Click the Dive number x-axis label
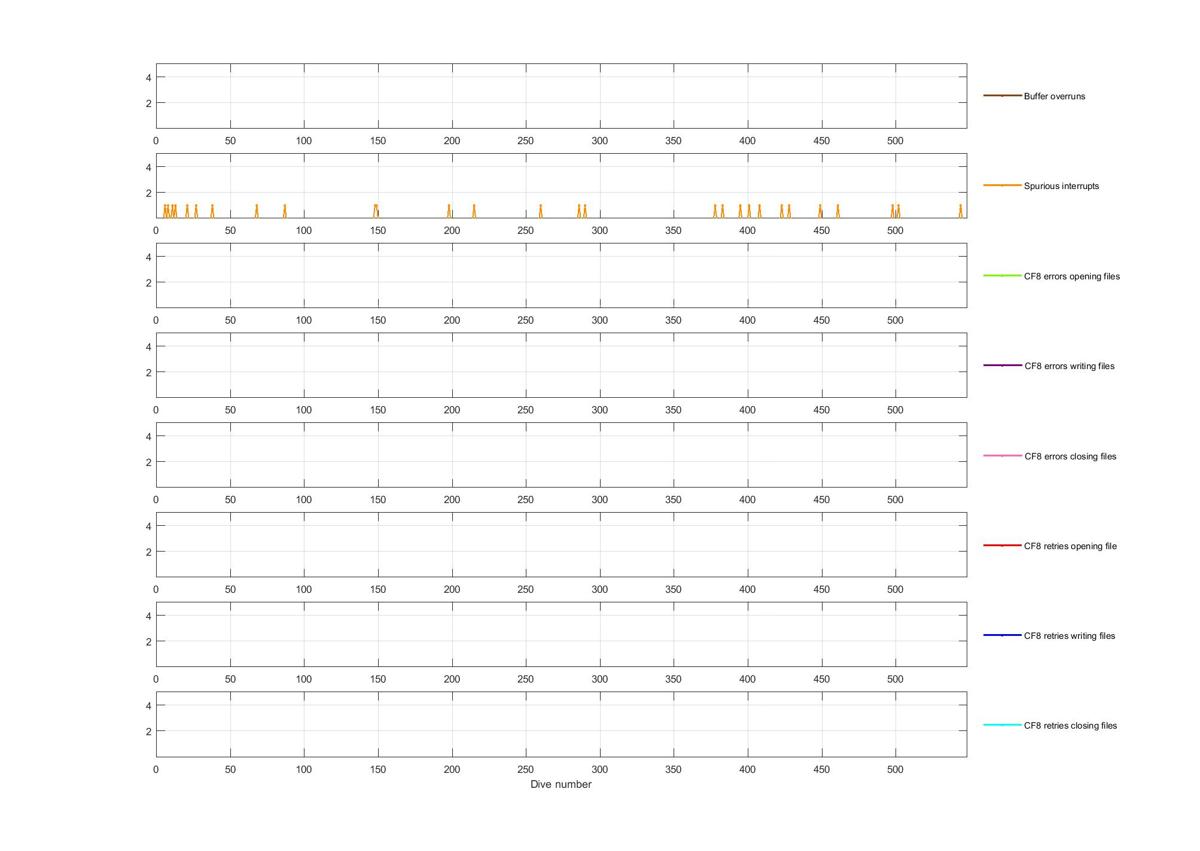1200x851 pixels. [x=561, y=785]
